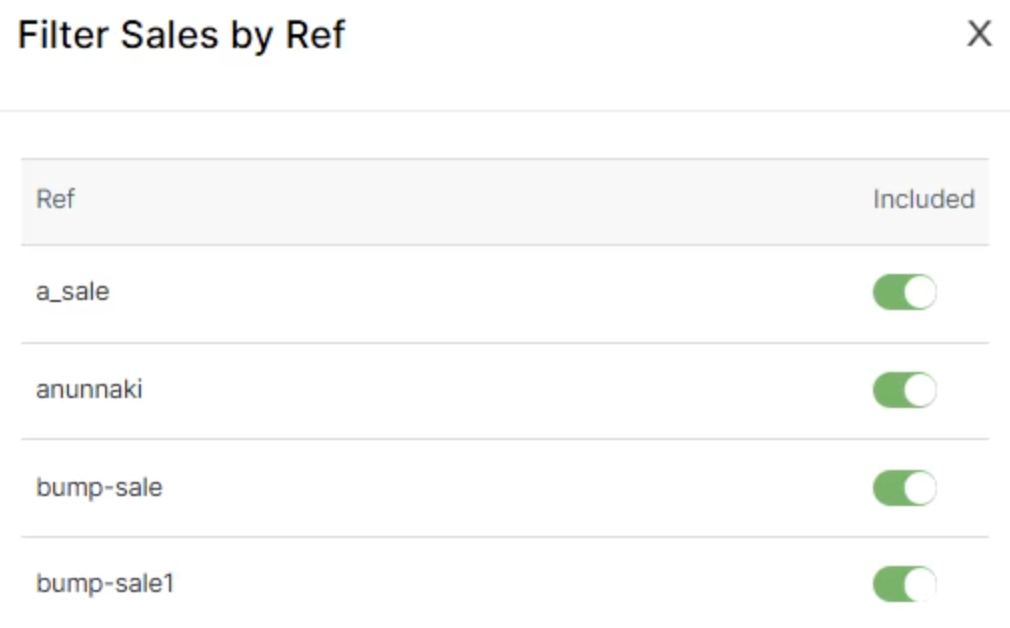This screenshot has width=1010, height=628.
Task: Click the Filter Sales by Ref title
Action: 181,35
